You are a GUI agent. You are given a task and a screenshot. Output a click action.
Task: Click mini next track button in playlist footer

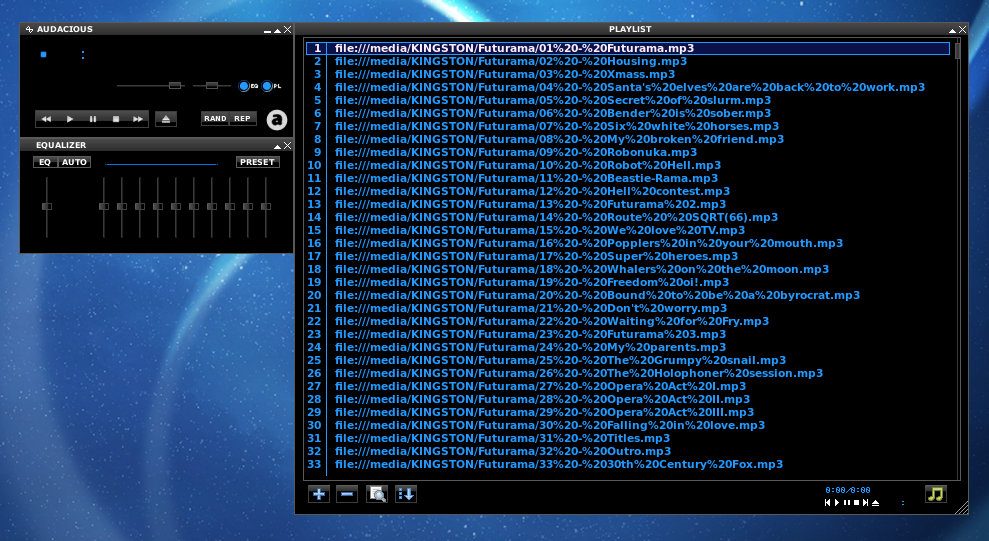click(x=865, y=503)
